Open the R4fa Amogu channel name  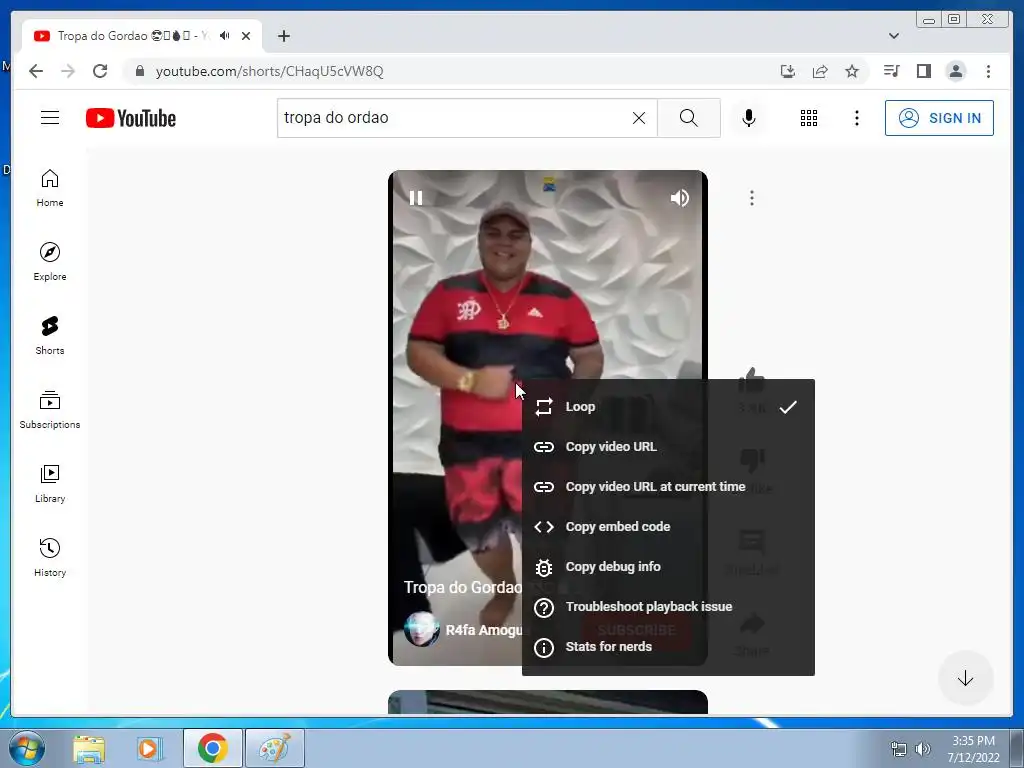[483, 630]
